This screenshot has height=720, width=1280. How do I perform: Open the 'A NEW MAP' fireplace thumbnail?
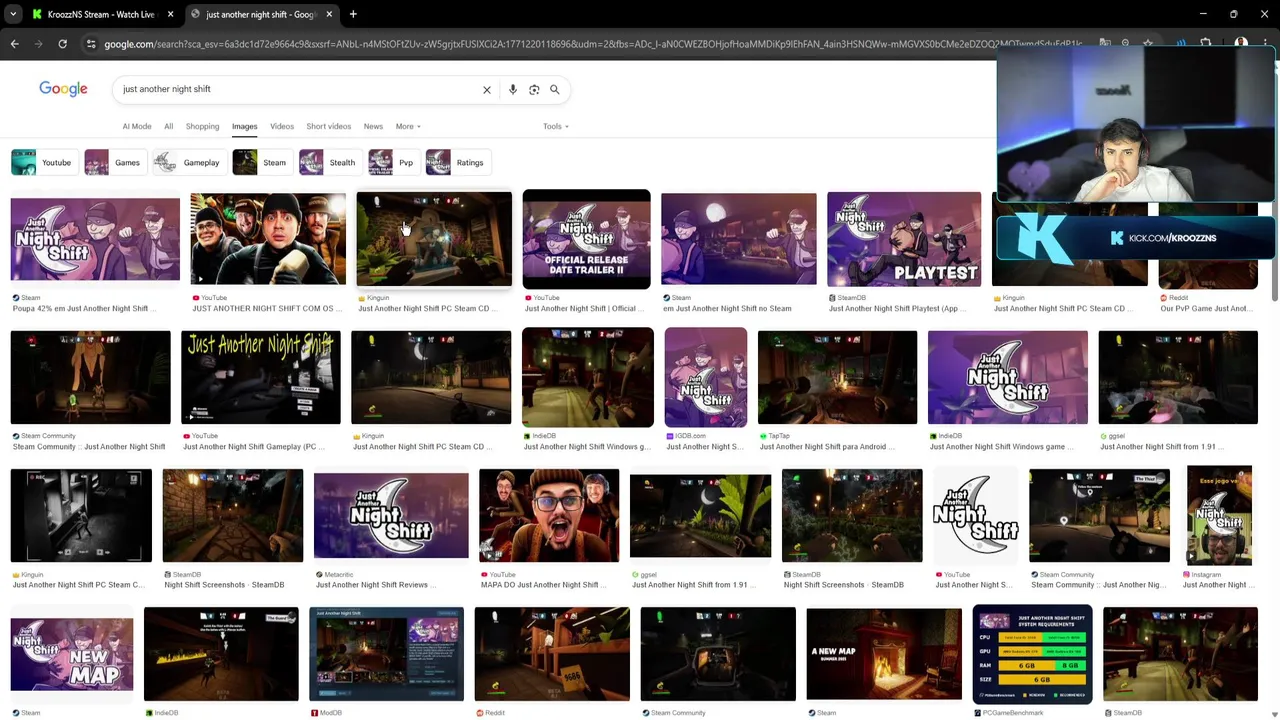pos(884,654)
